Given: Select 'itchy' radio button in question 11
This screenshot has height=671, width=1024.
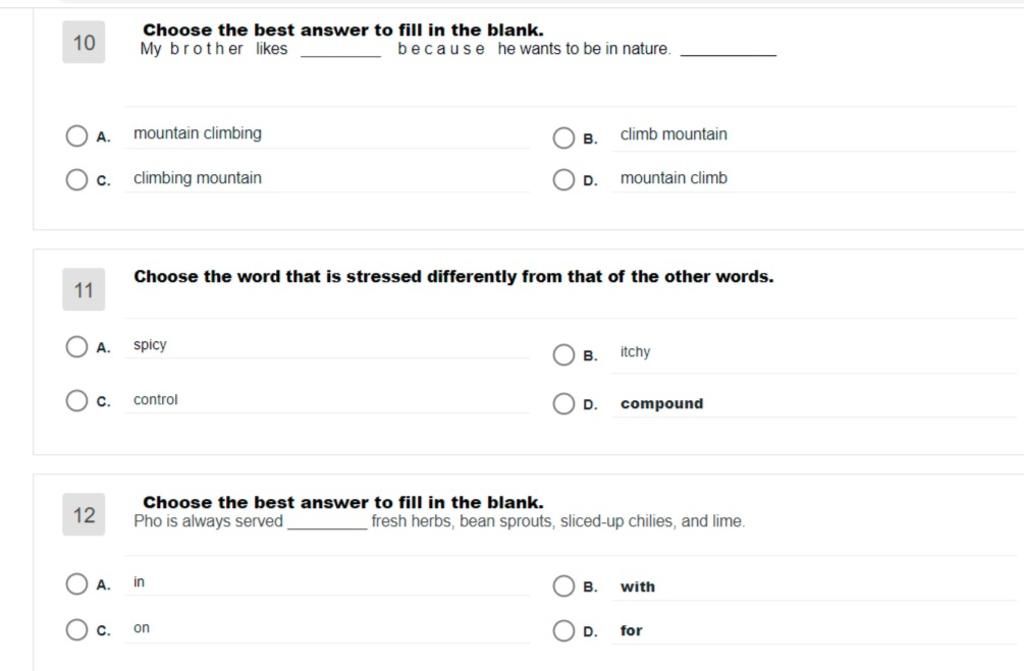Looking at the screenshot, I should 563,355.
